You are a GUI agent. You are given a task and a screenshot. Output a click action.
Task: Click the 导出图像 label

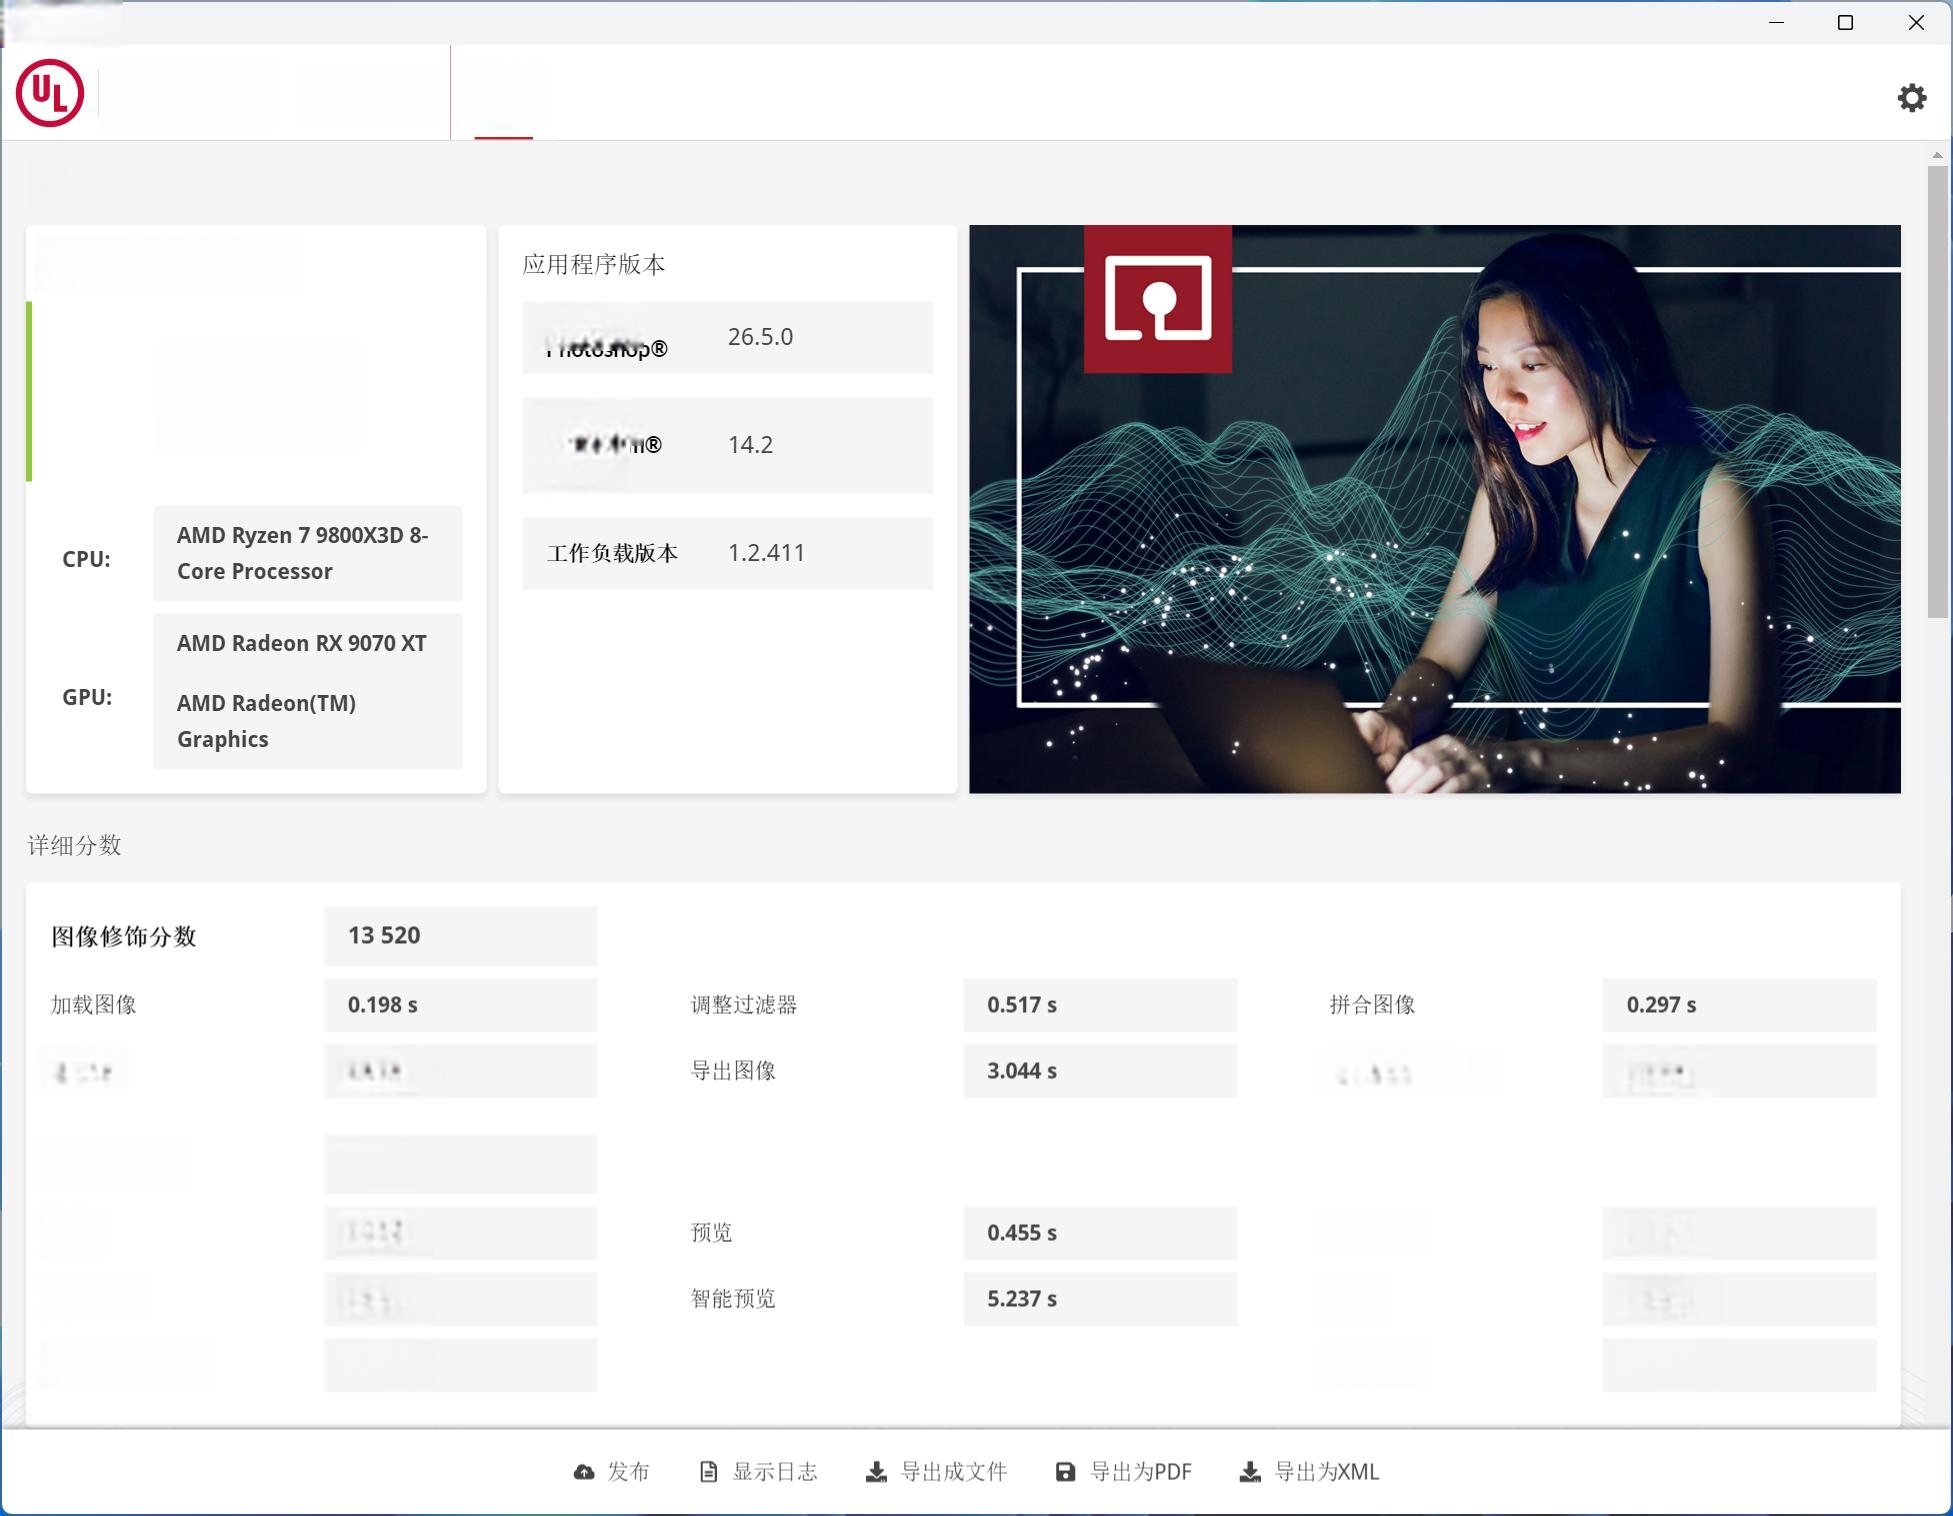(733, 1071)
